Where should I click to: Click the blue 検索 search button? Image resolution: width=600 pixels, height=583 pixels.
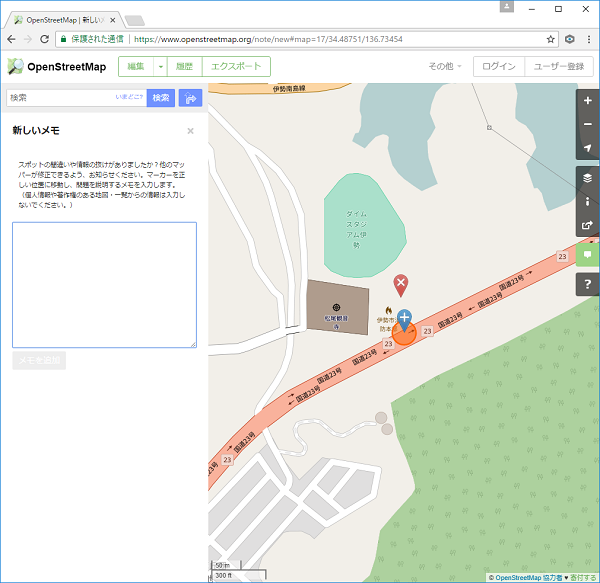pyautogui.click(x=161, y=98)
